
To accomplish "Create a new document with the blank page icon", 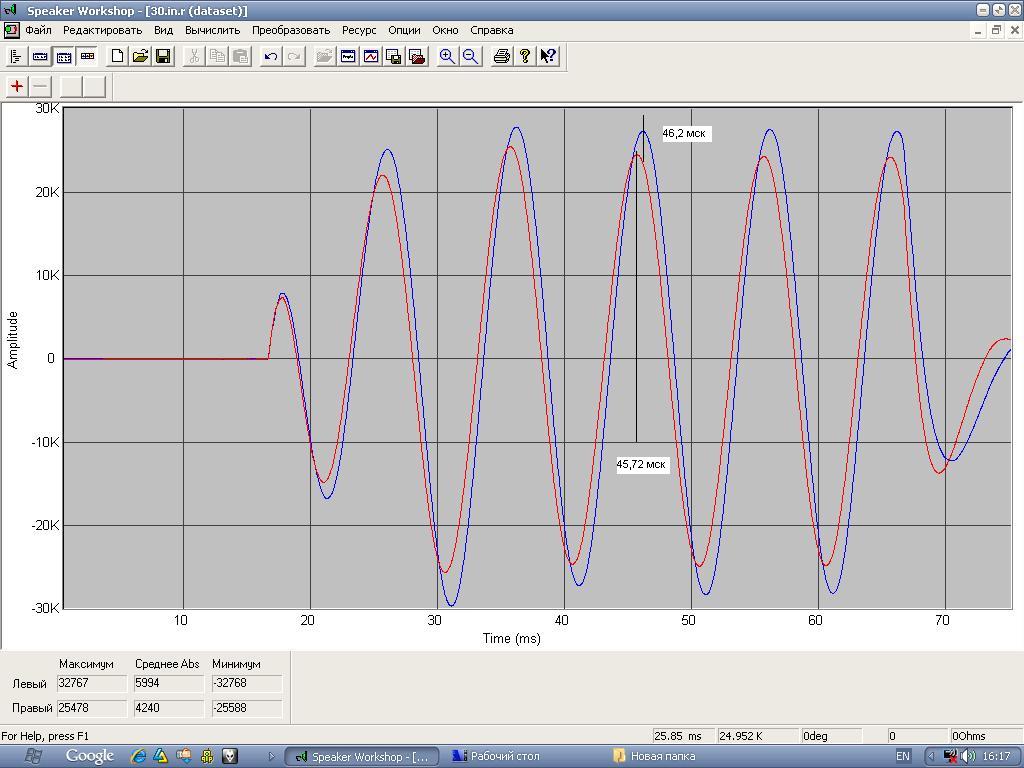I will (117, 57).
